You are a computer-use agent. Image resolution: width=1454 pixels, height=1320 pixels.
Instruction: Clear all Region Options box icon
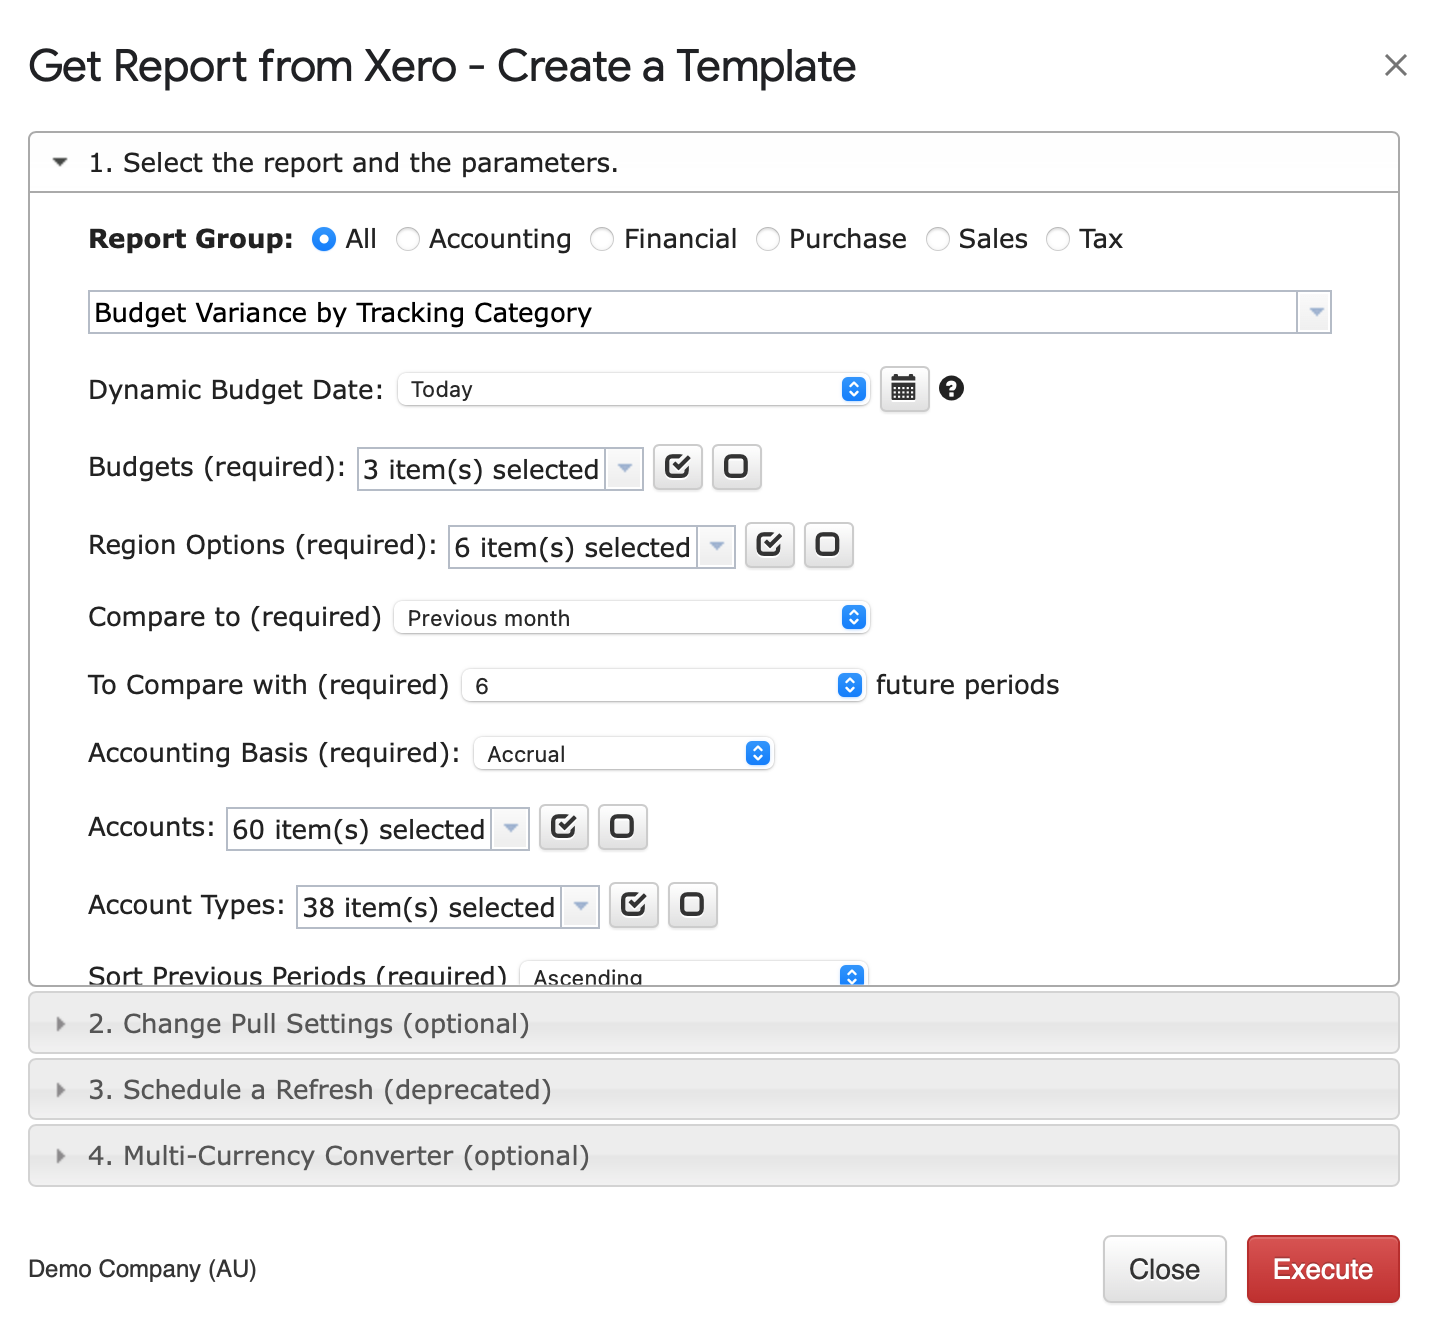(x=828, y=545)
